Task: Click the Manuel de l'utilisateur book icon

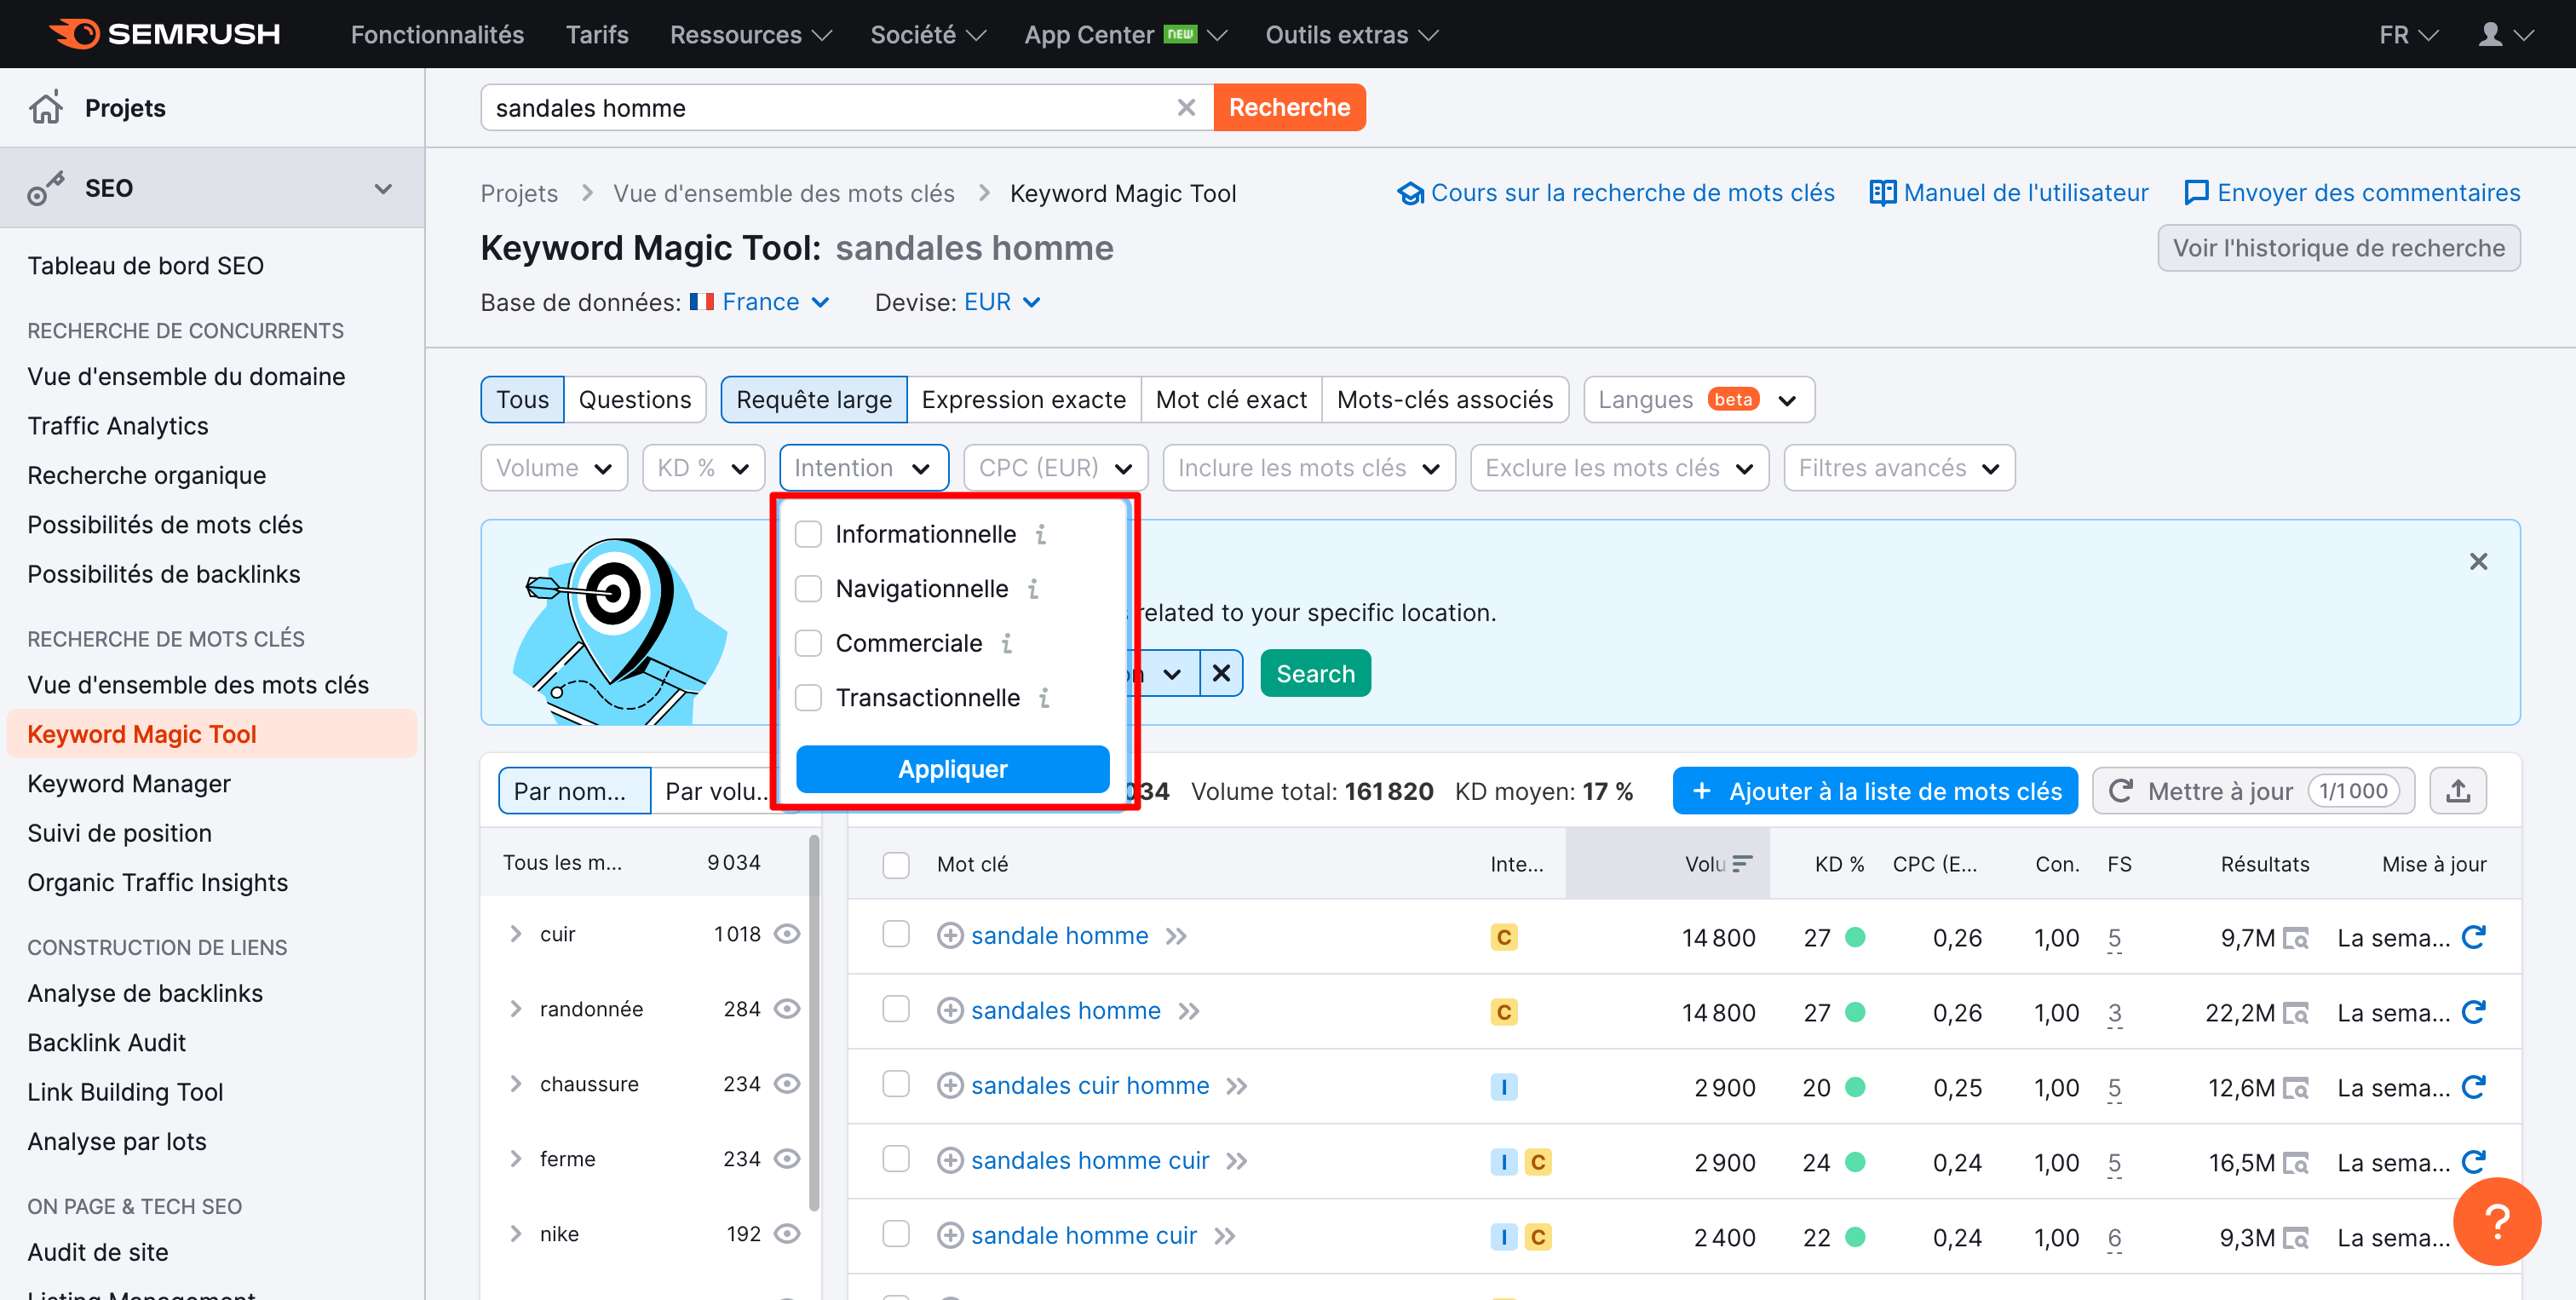Action: pos(1882,193)
